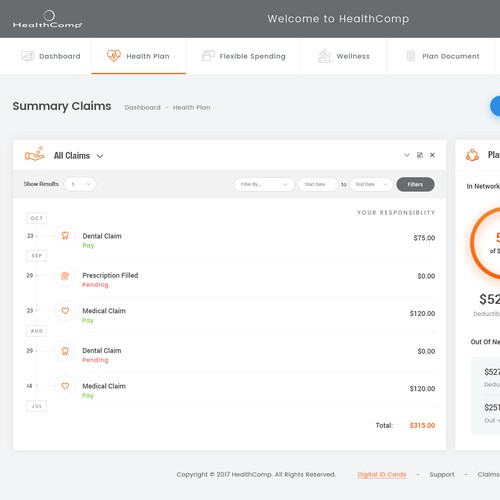This screenshot has height=500, width=500.
Task: Click the Summary Claims page heading
Action: (62, 106)
